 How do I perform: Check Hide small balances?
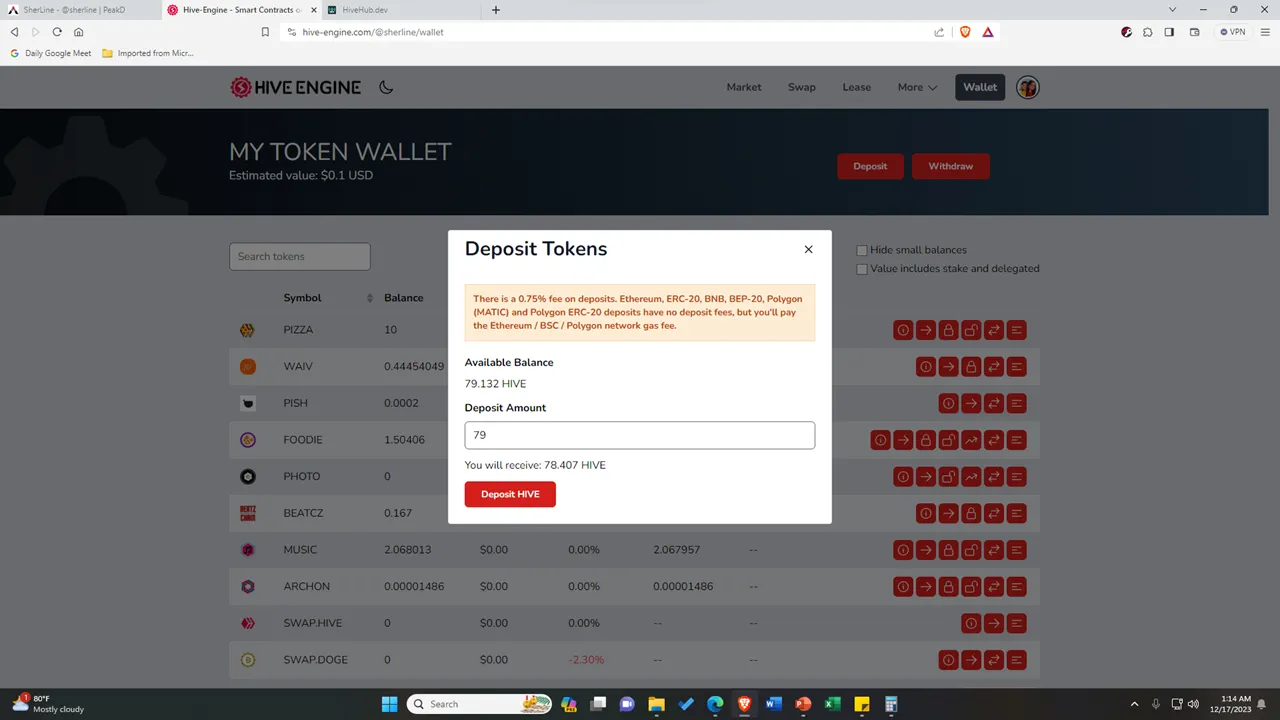862,250
